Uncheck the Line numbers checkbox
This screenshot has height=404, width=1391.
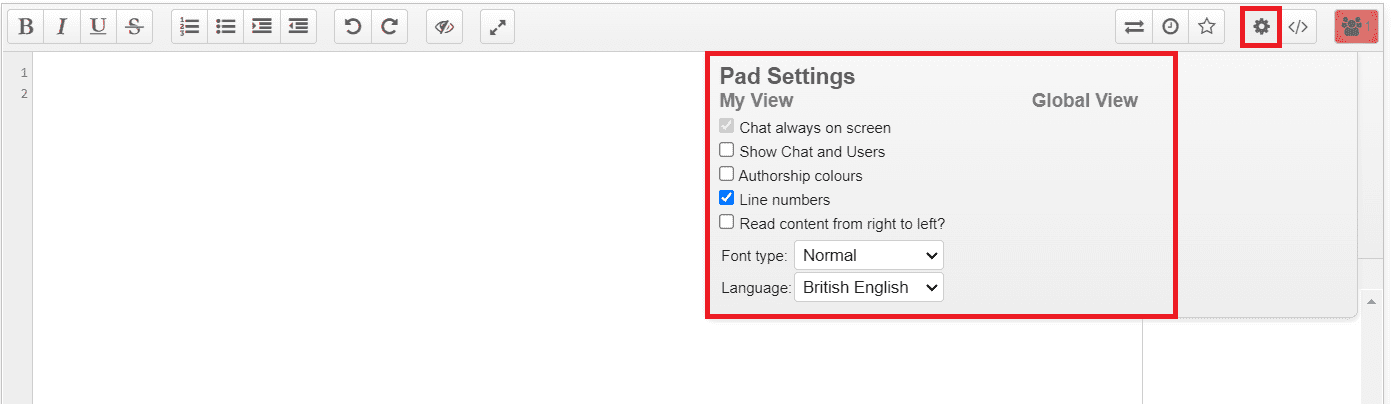click(x=727, y=198)
